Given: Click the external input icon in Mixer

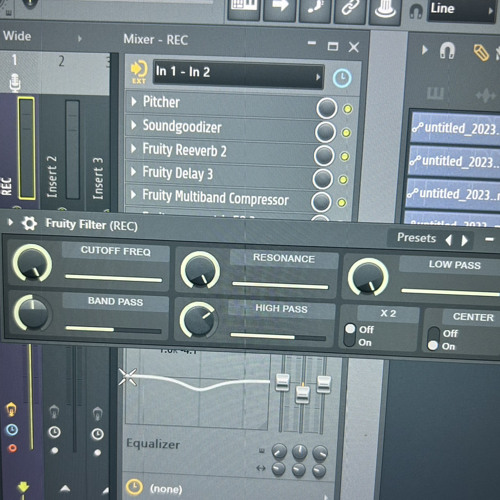Looking at the screenshot, I should (x=139, y=71).
